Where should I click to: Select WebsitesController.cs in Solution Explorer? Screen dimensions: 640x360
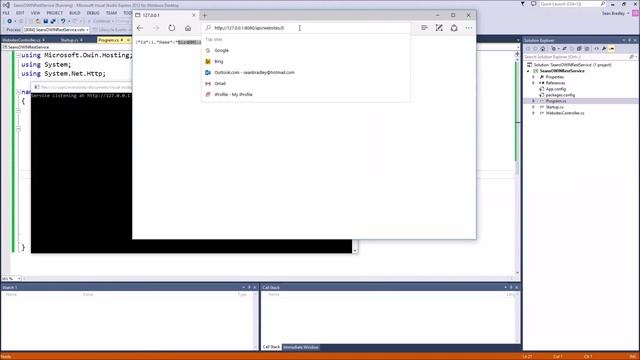(565, 113)
